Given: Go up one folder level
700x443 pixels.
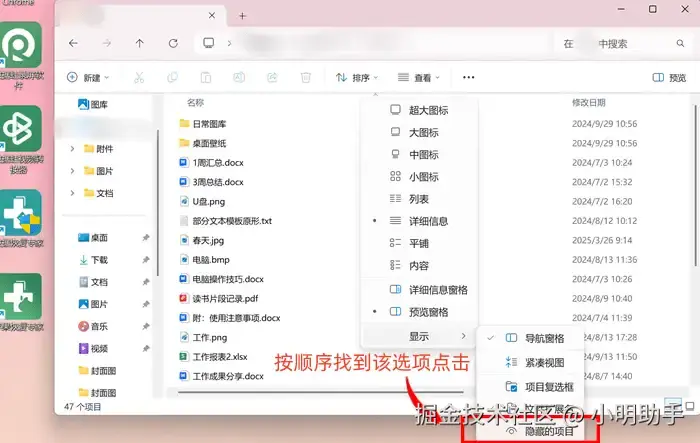Looking at the screenshot, I should coord(140,43).
